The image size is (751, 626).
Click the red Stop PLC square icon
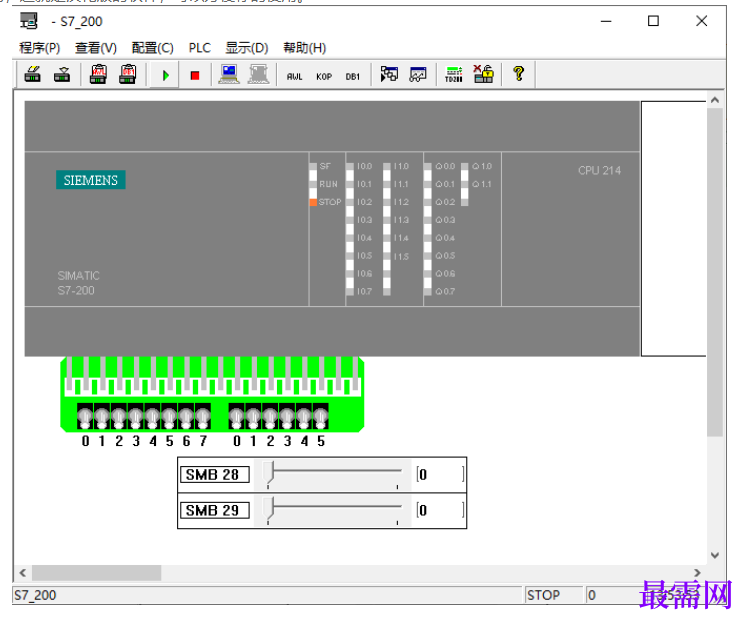(194, 75)
